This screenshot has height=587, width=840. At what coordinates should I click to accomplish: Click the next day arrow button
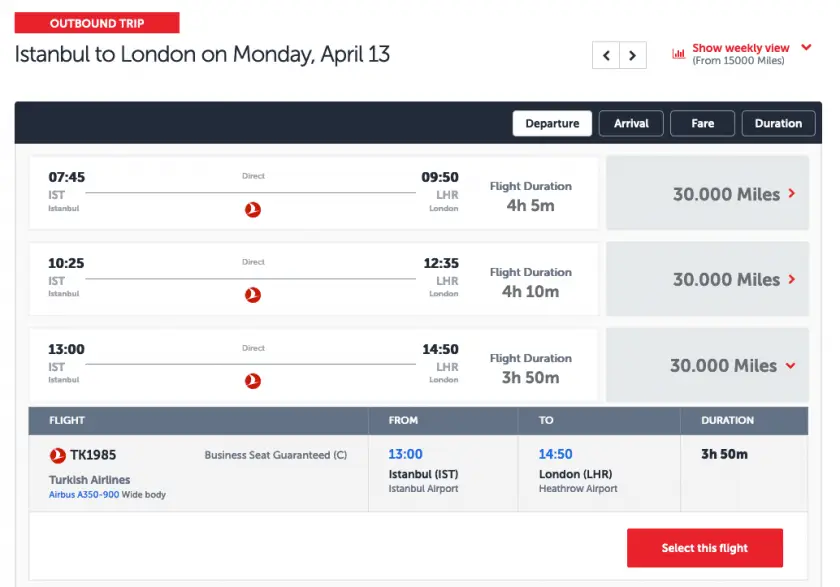tap(632, 56)
